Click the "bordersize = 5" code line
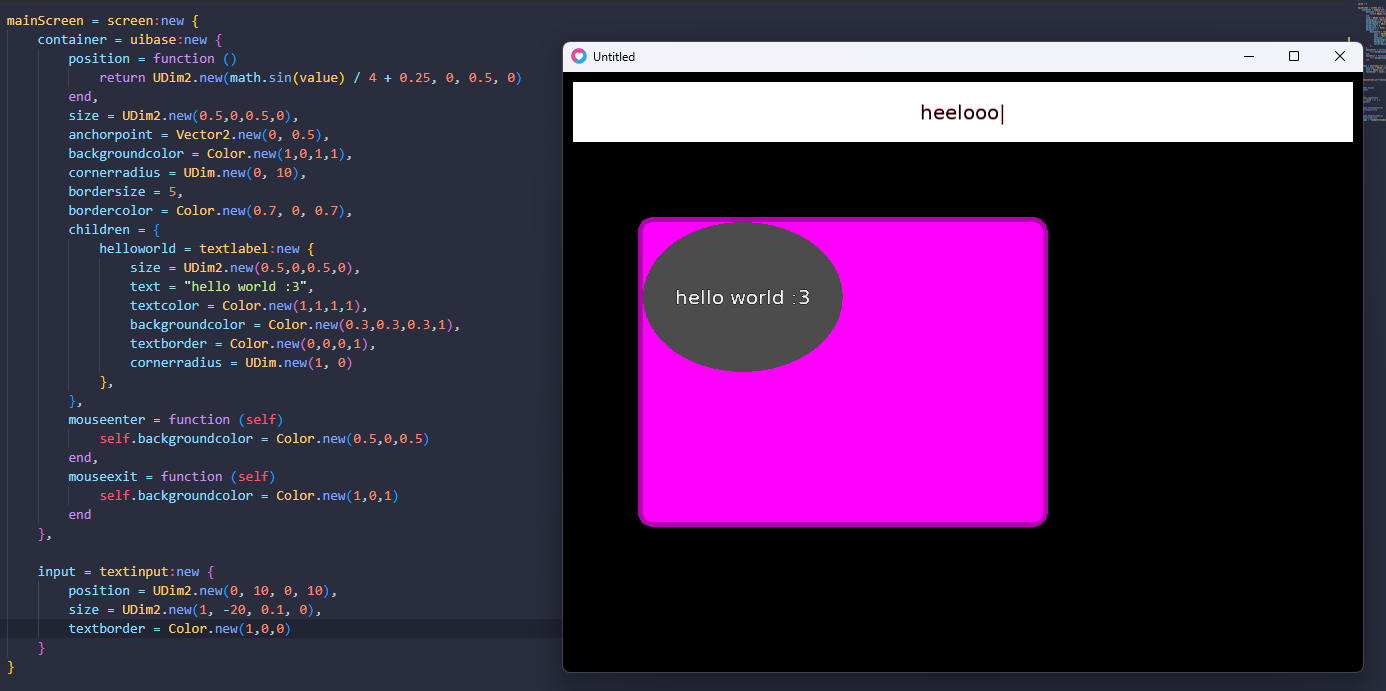This screenshot has height=691, width=1386. (125, 192)
